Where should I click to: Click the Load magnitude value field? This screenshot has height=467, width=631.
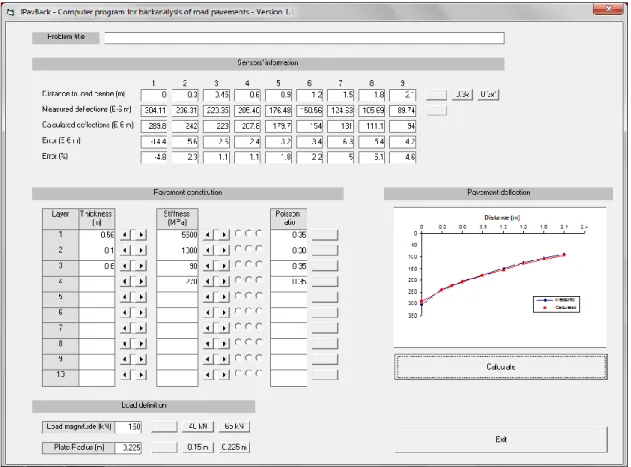point(128,427)
